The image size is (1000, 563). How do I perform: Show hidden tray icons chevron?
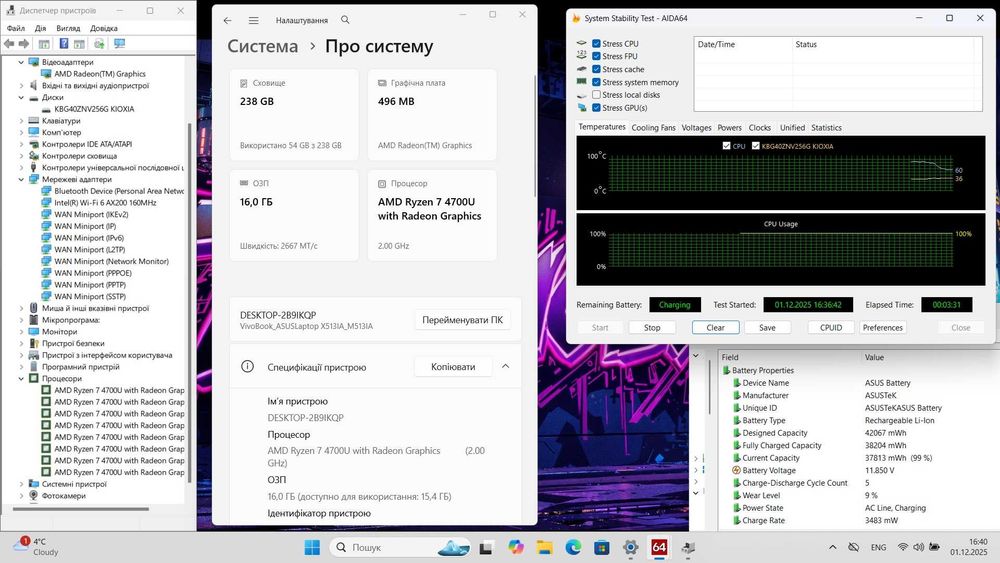click(832, 547)
